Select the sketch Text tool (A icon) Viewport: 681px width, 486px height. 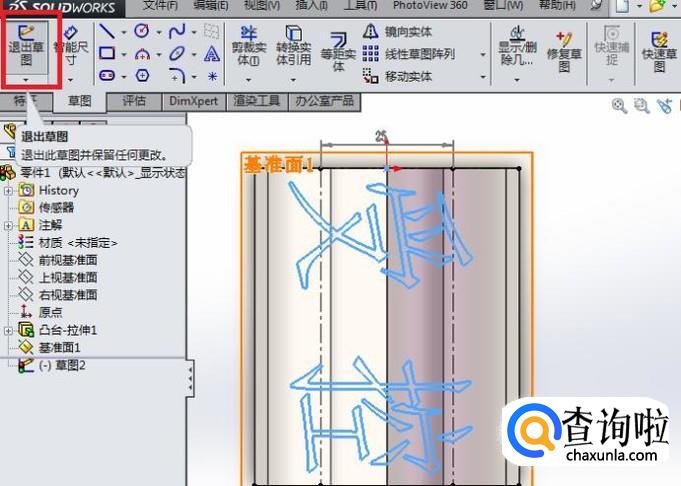tap(212, 54)
